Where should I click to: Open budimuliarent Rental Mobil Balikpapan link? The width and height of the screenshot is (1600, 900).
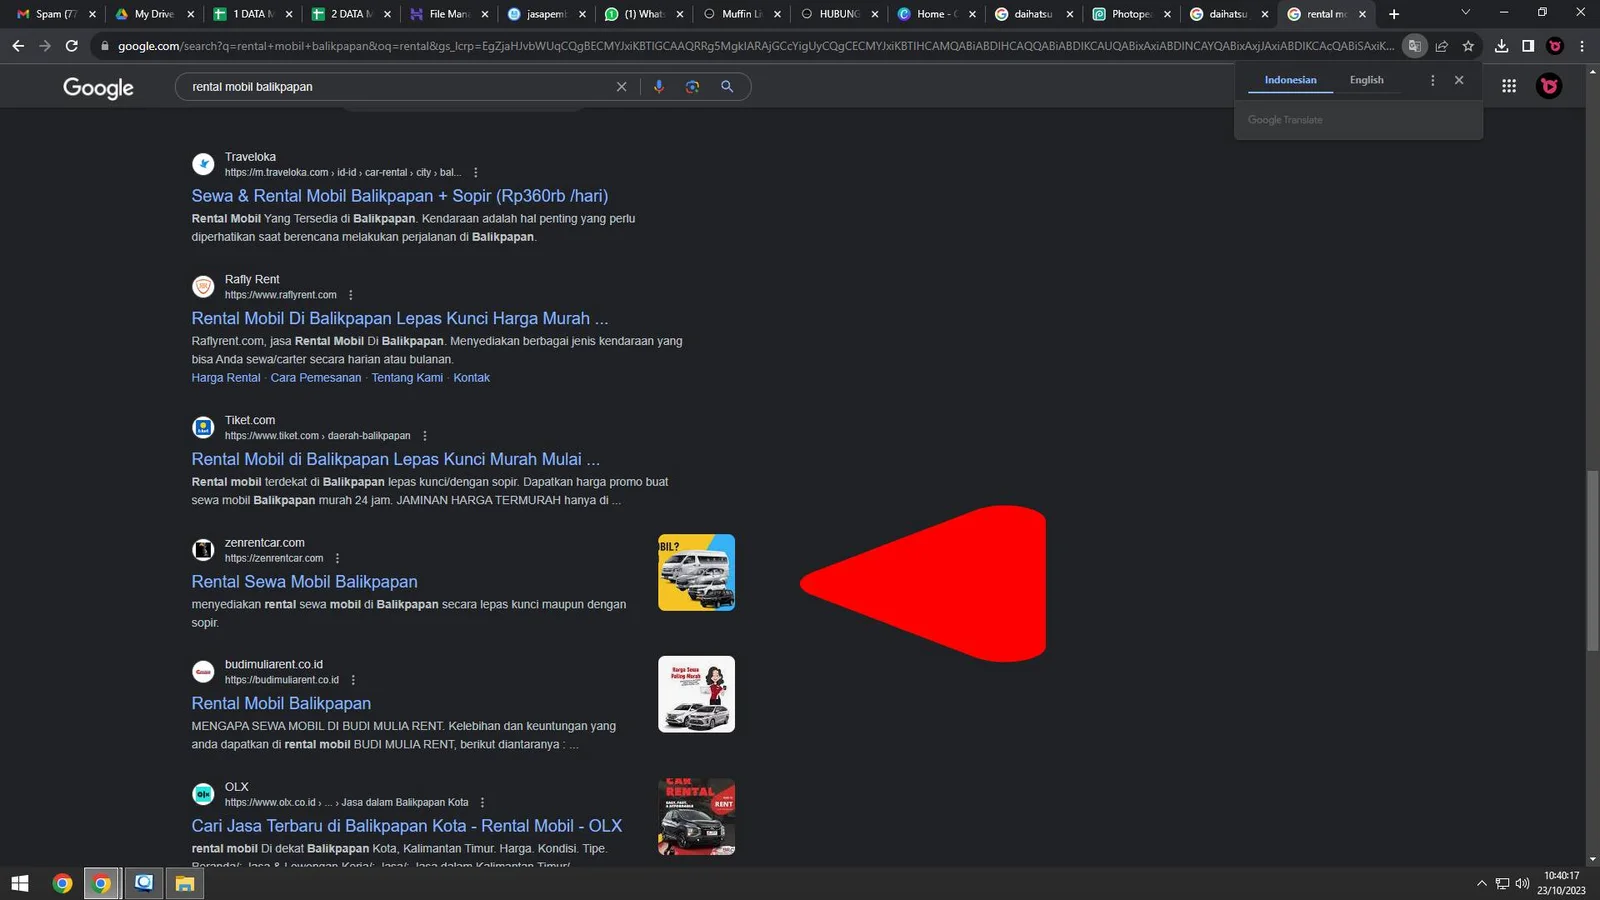(x=281, y=703)
